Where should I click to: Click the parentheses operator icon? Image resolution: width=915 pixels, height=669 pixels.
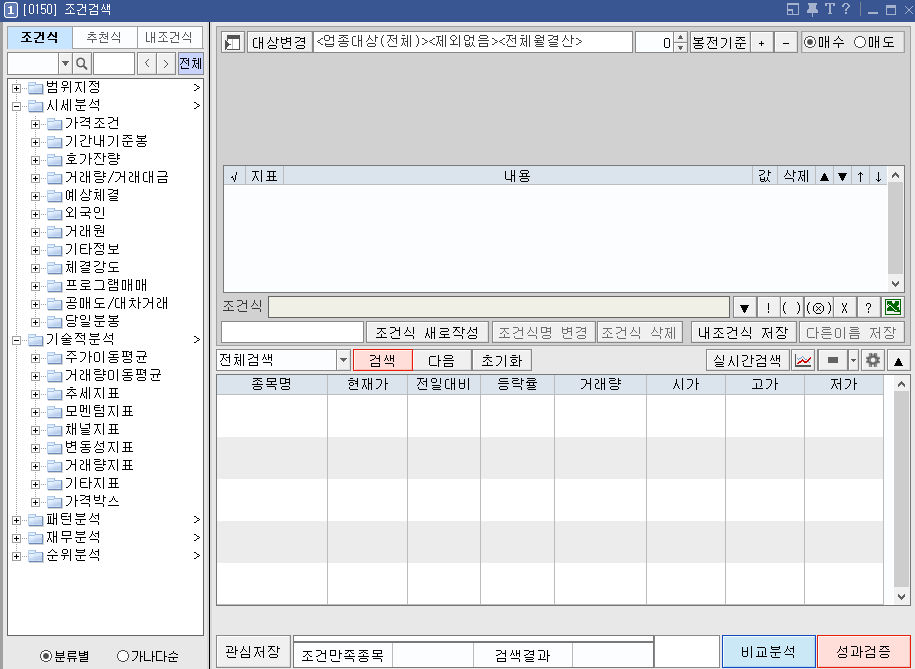pos(792,307)
